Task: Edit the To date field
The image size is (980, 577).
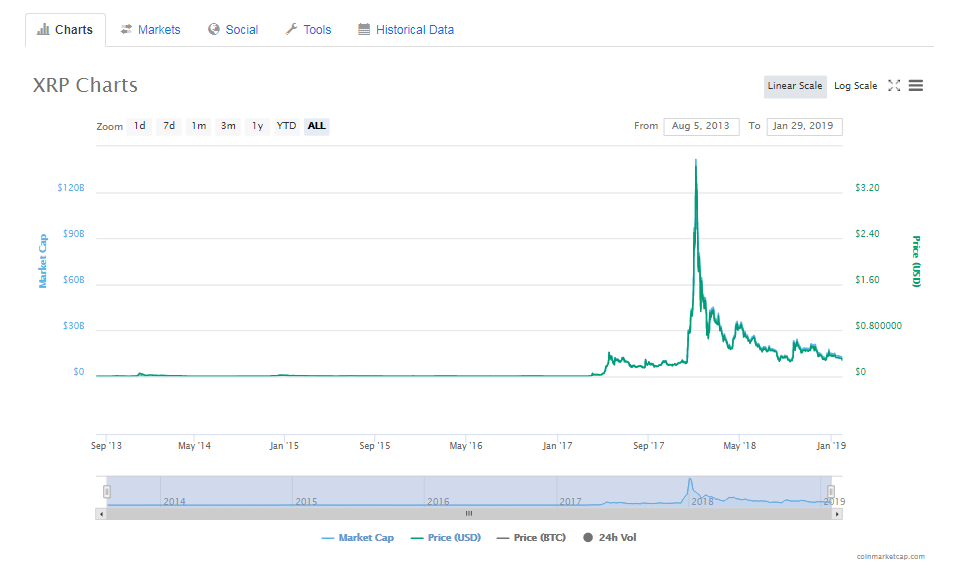Action: (804, 126)
